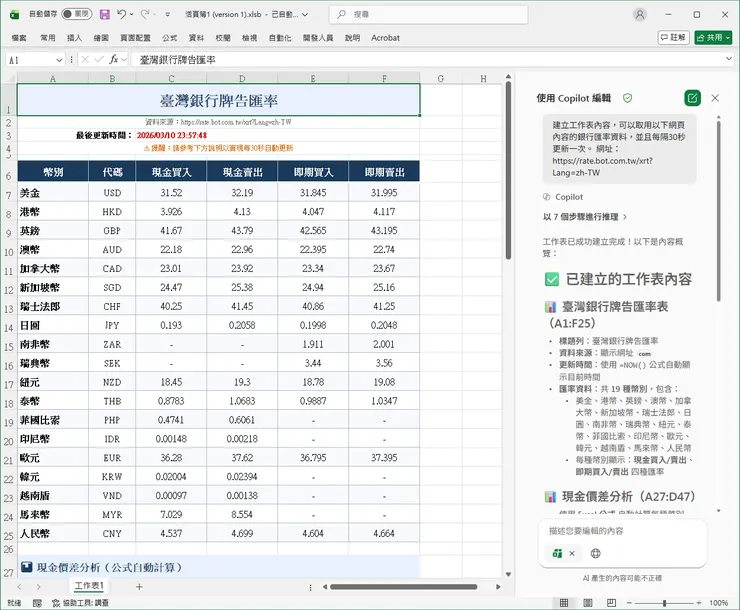Open the redo history dropdown arrow
Screen dimensions: 740x610
(x=155, y=15)
